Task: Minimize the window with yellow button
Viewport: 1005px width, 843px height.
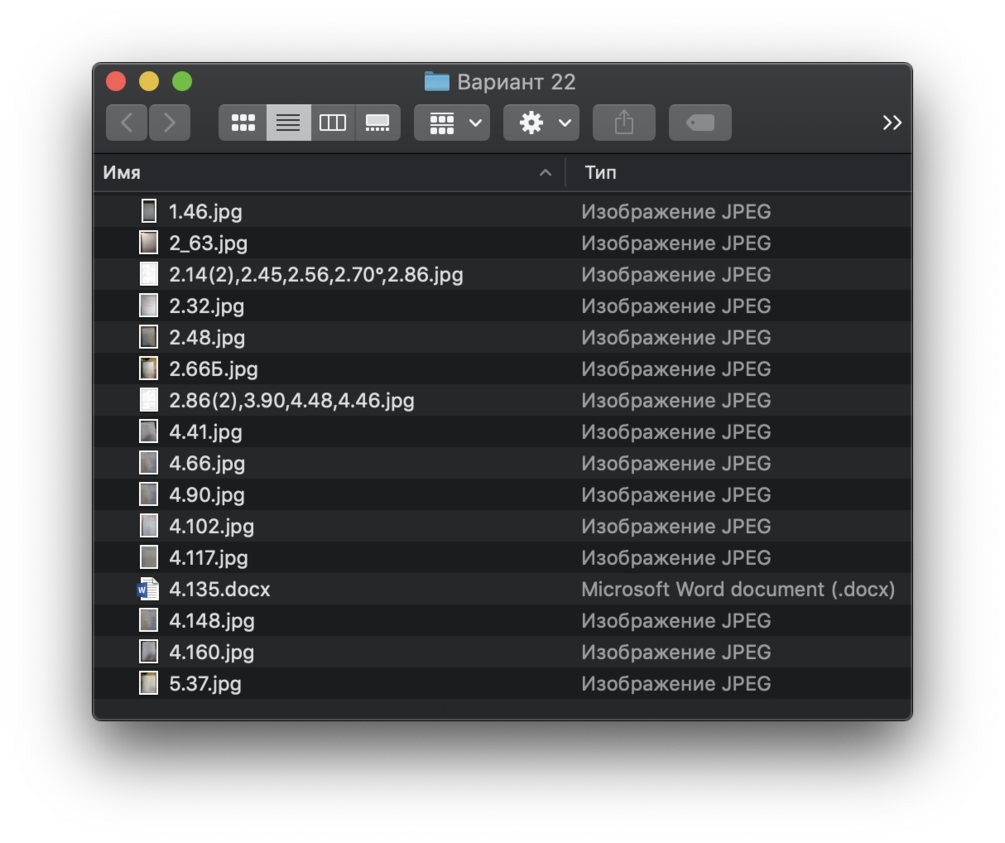Action: pos(149,81)
